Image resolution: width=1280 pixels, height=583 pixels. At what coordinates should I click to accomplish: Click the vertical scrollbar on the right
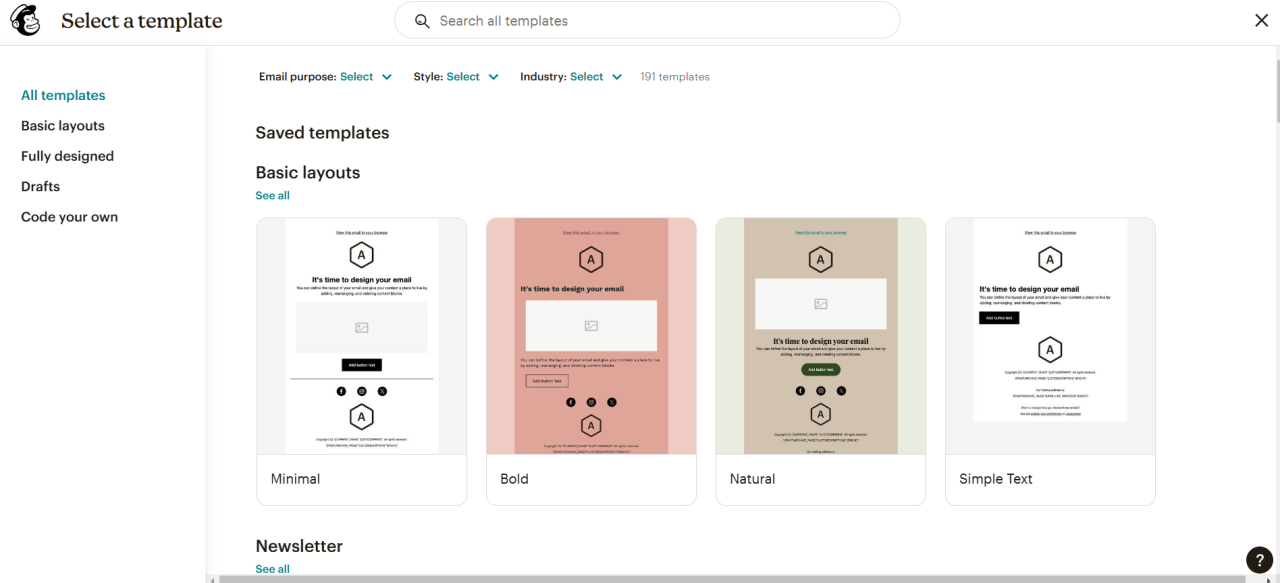coord(1274,90)
